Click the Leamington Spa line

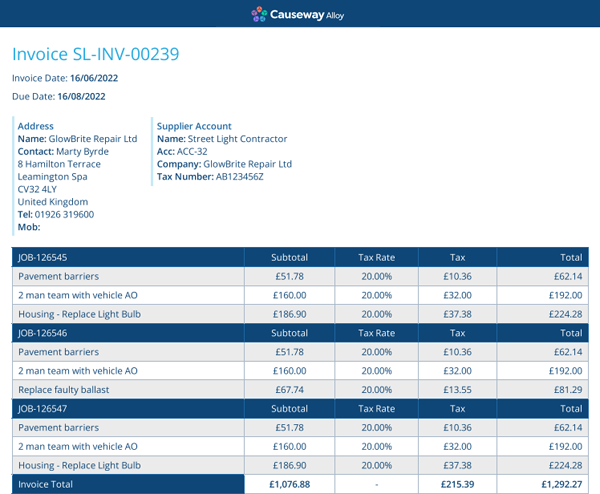(x=52, y=177)
